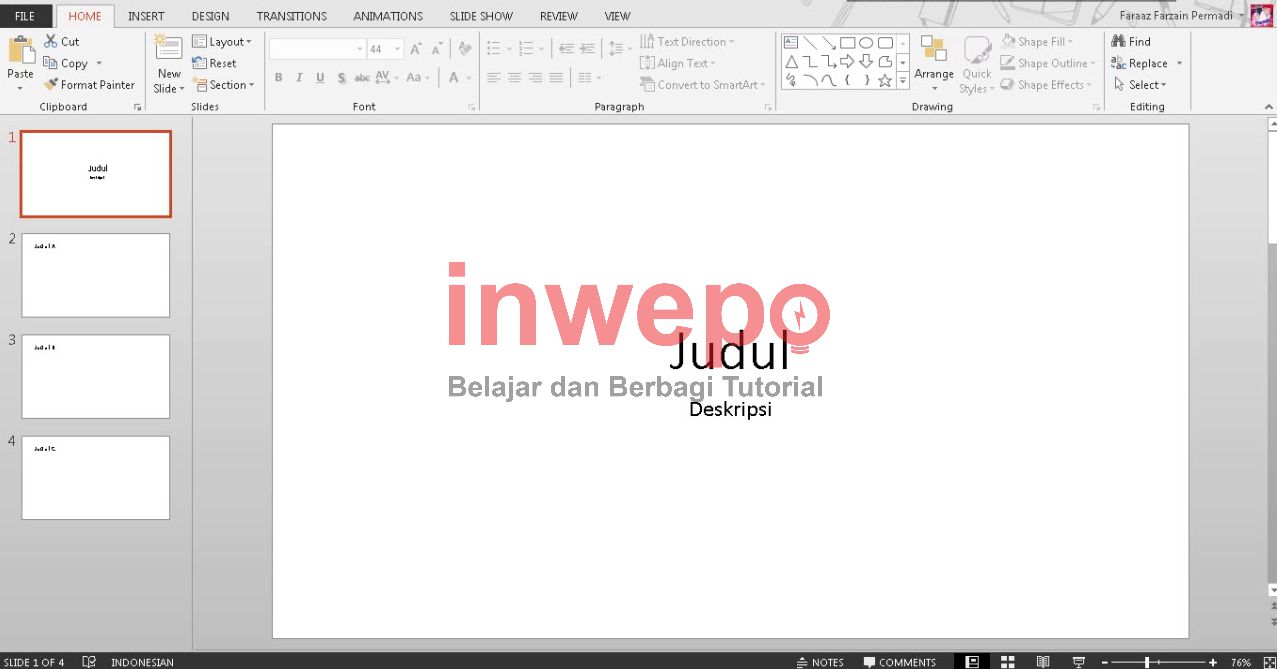Screen dimensions: 1277x669
Task: Click the Paste icon in Clipboard
Action: (20, 50)
